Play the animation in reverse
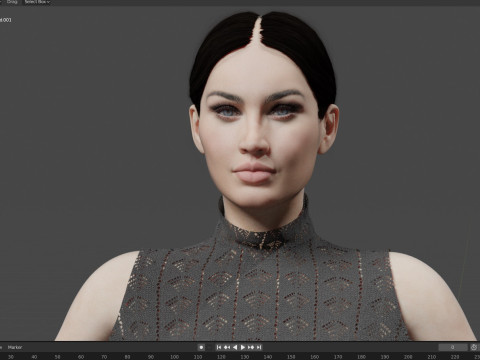Viewport: 480px width, 360px height. [235, 347]
